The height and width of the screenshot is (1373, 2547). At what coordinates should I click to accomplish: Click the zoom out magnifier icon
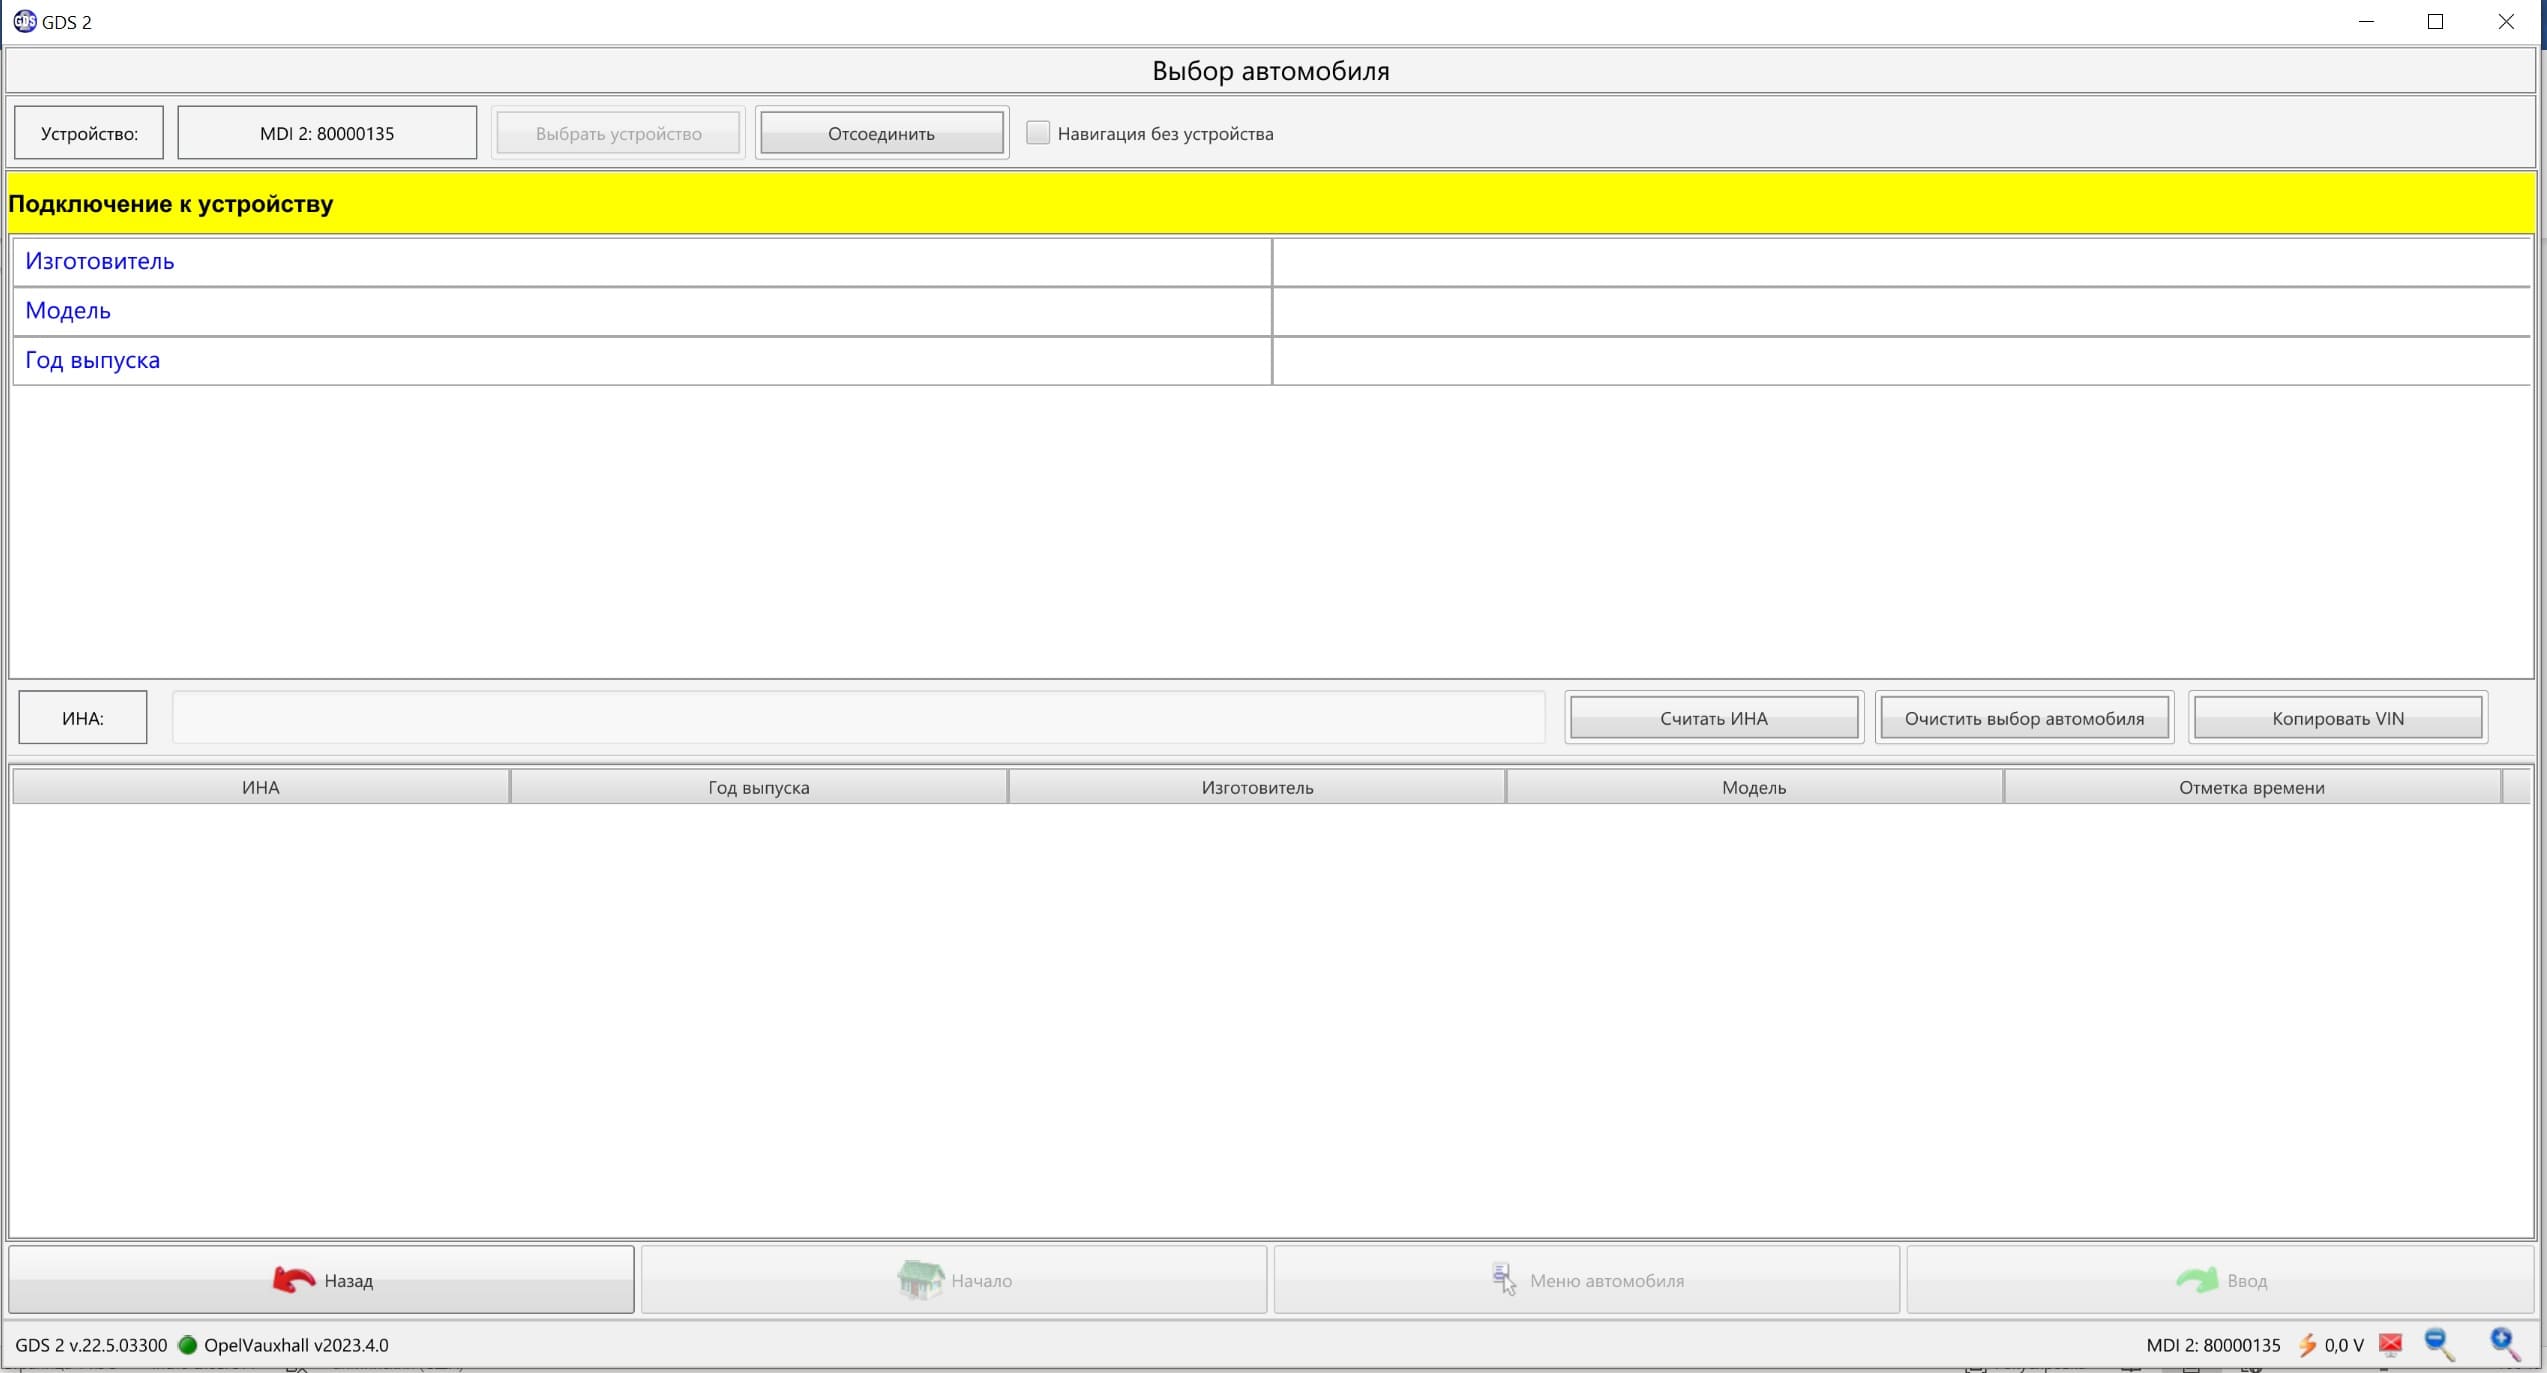click(x=2438, y=1344)
